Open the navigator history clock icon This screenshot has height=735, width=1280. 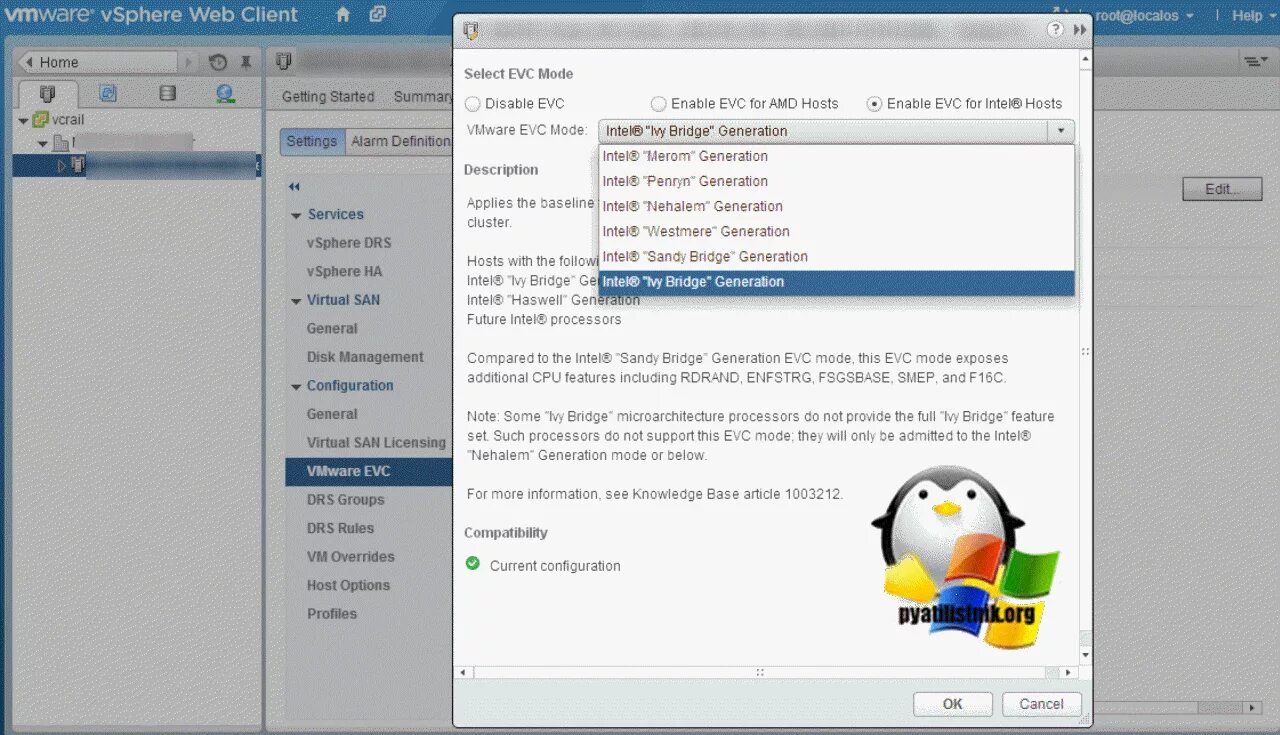coord(218,62)
